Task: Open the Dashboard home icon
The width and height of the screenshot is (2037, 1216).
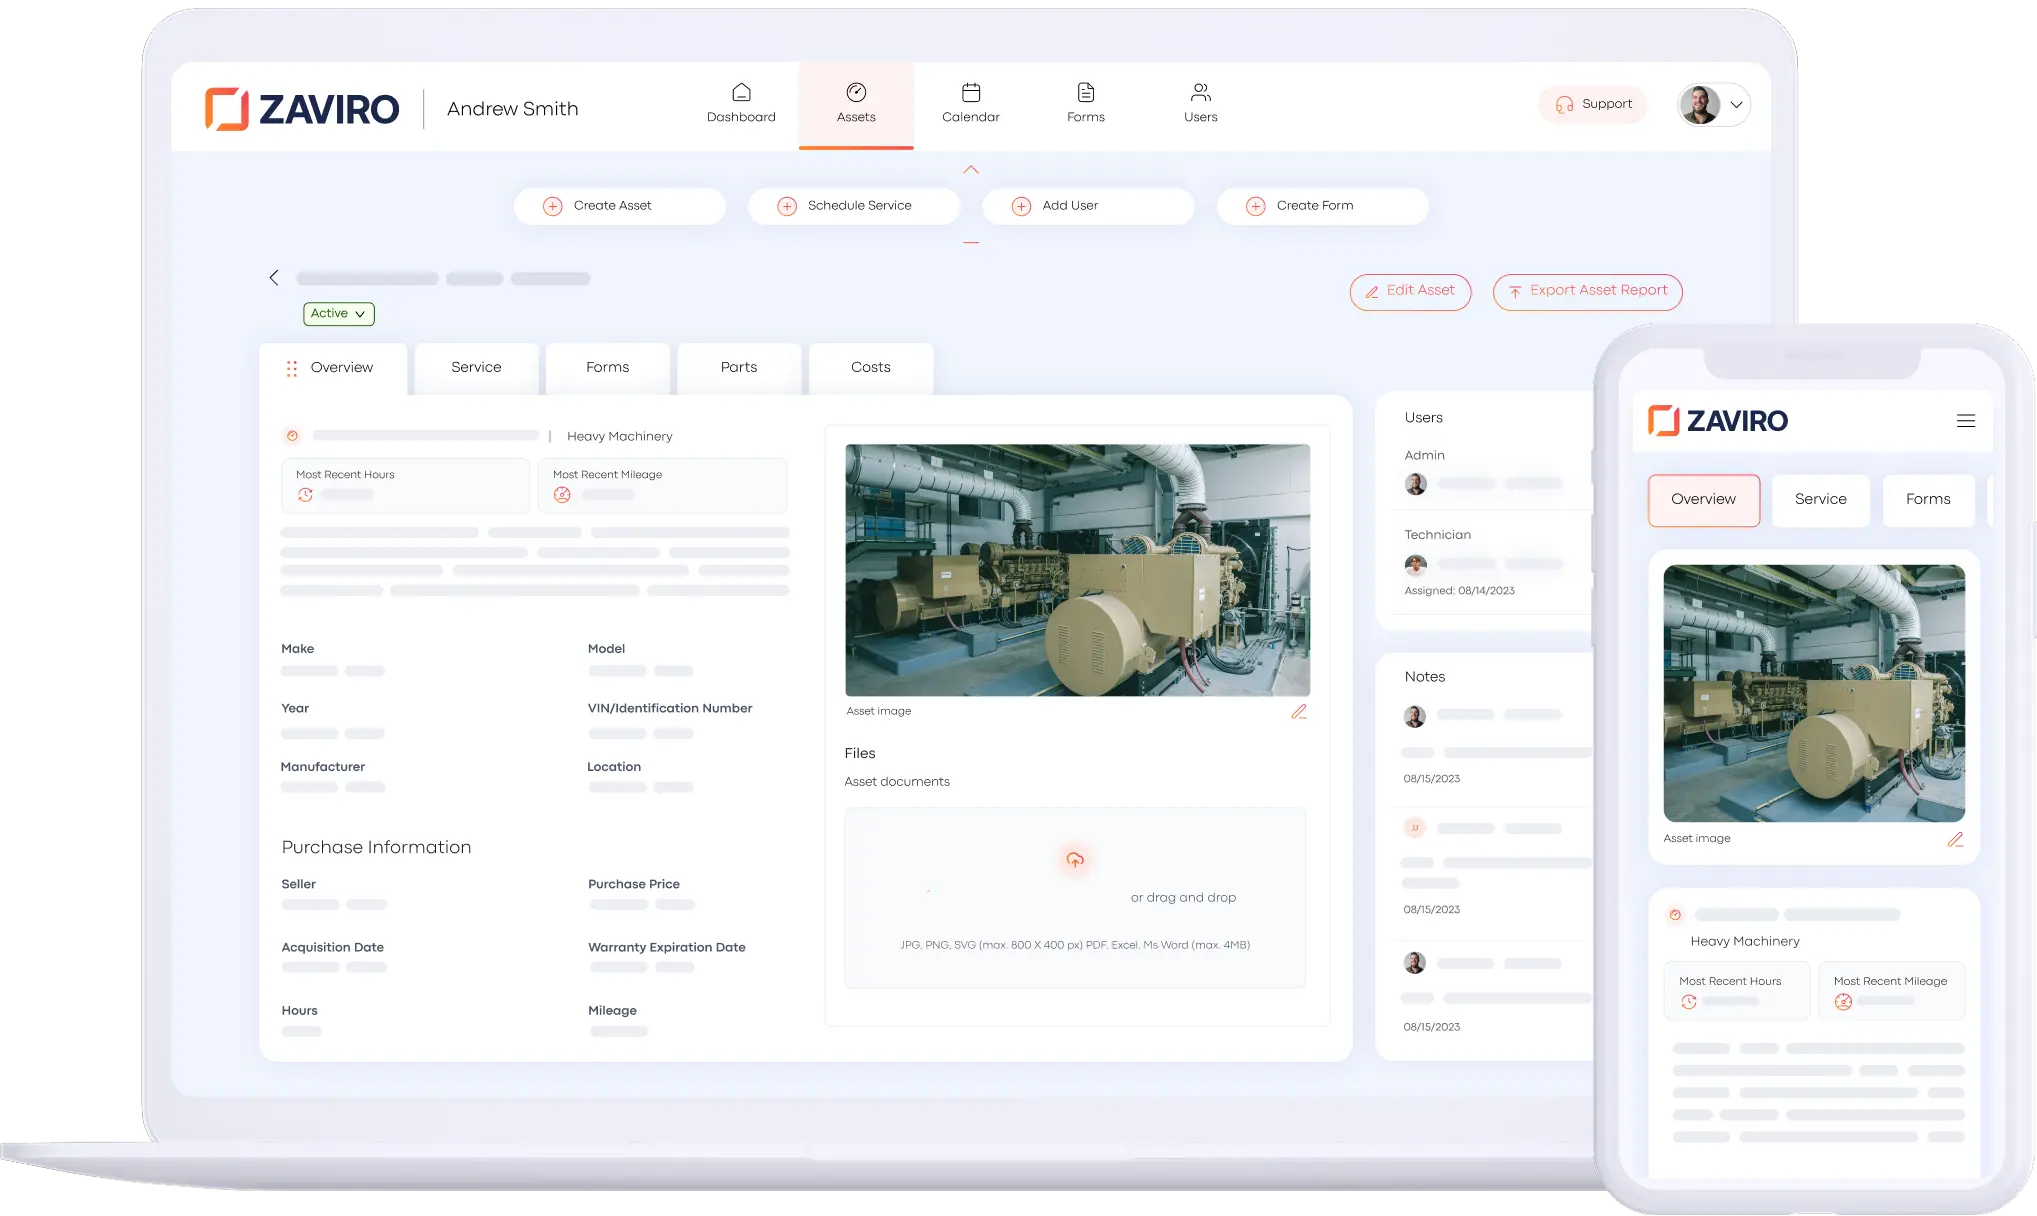Action: [741, 93]
